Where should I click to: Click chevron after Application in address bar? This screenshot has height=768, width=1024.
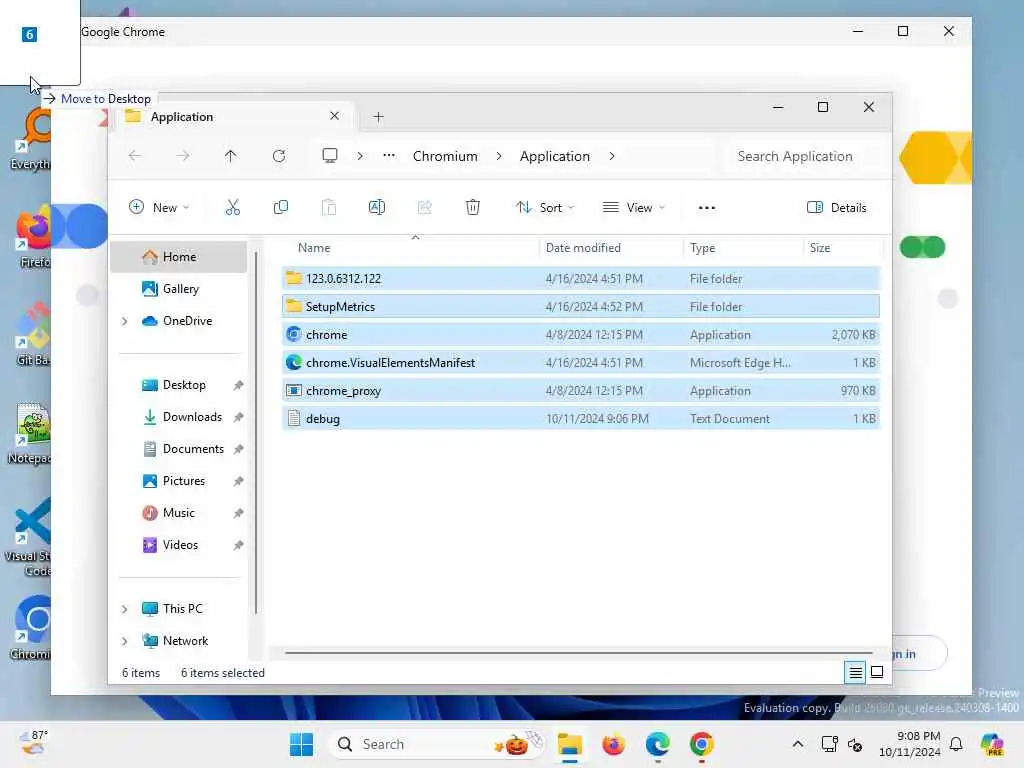(612, 156)
